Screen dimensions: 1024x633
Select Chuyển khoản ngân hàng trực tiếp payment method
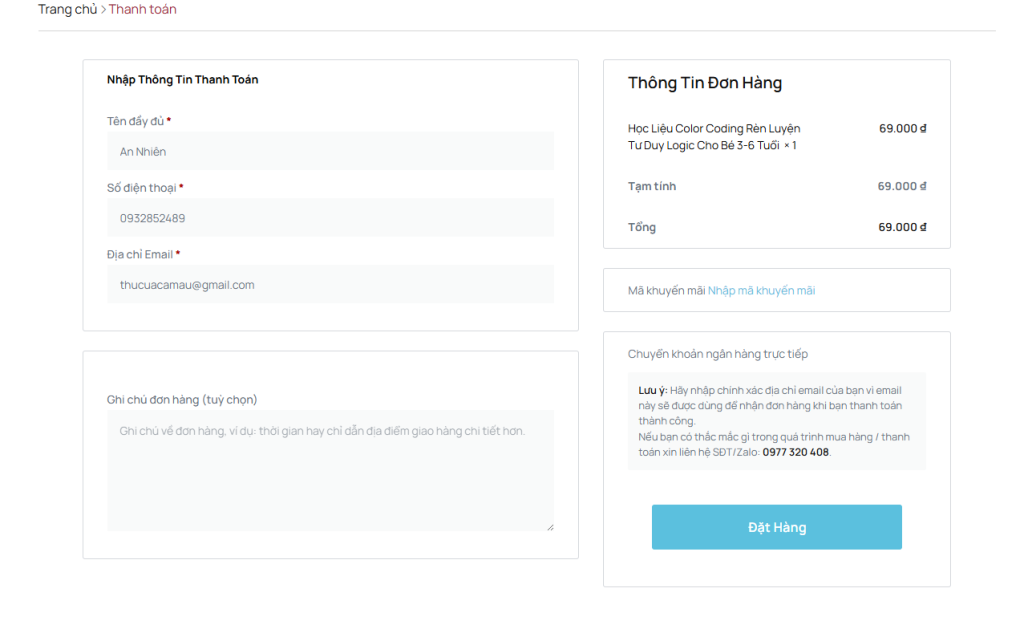tap(717, 354)
